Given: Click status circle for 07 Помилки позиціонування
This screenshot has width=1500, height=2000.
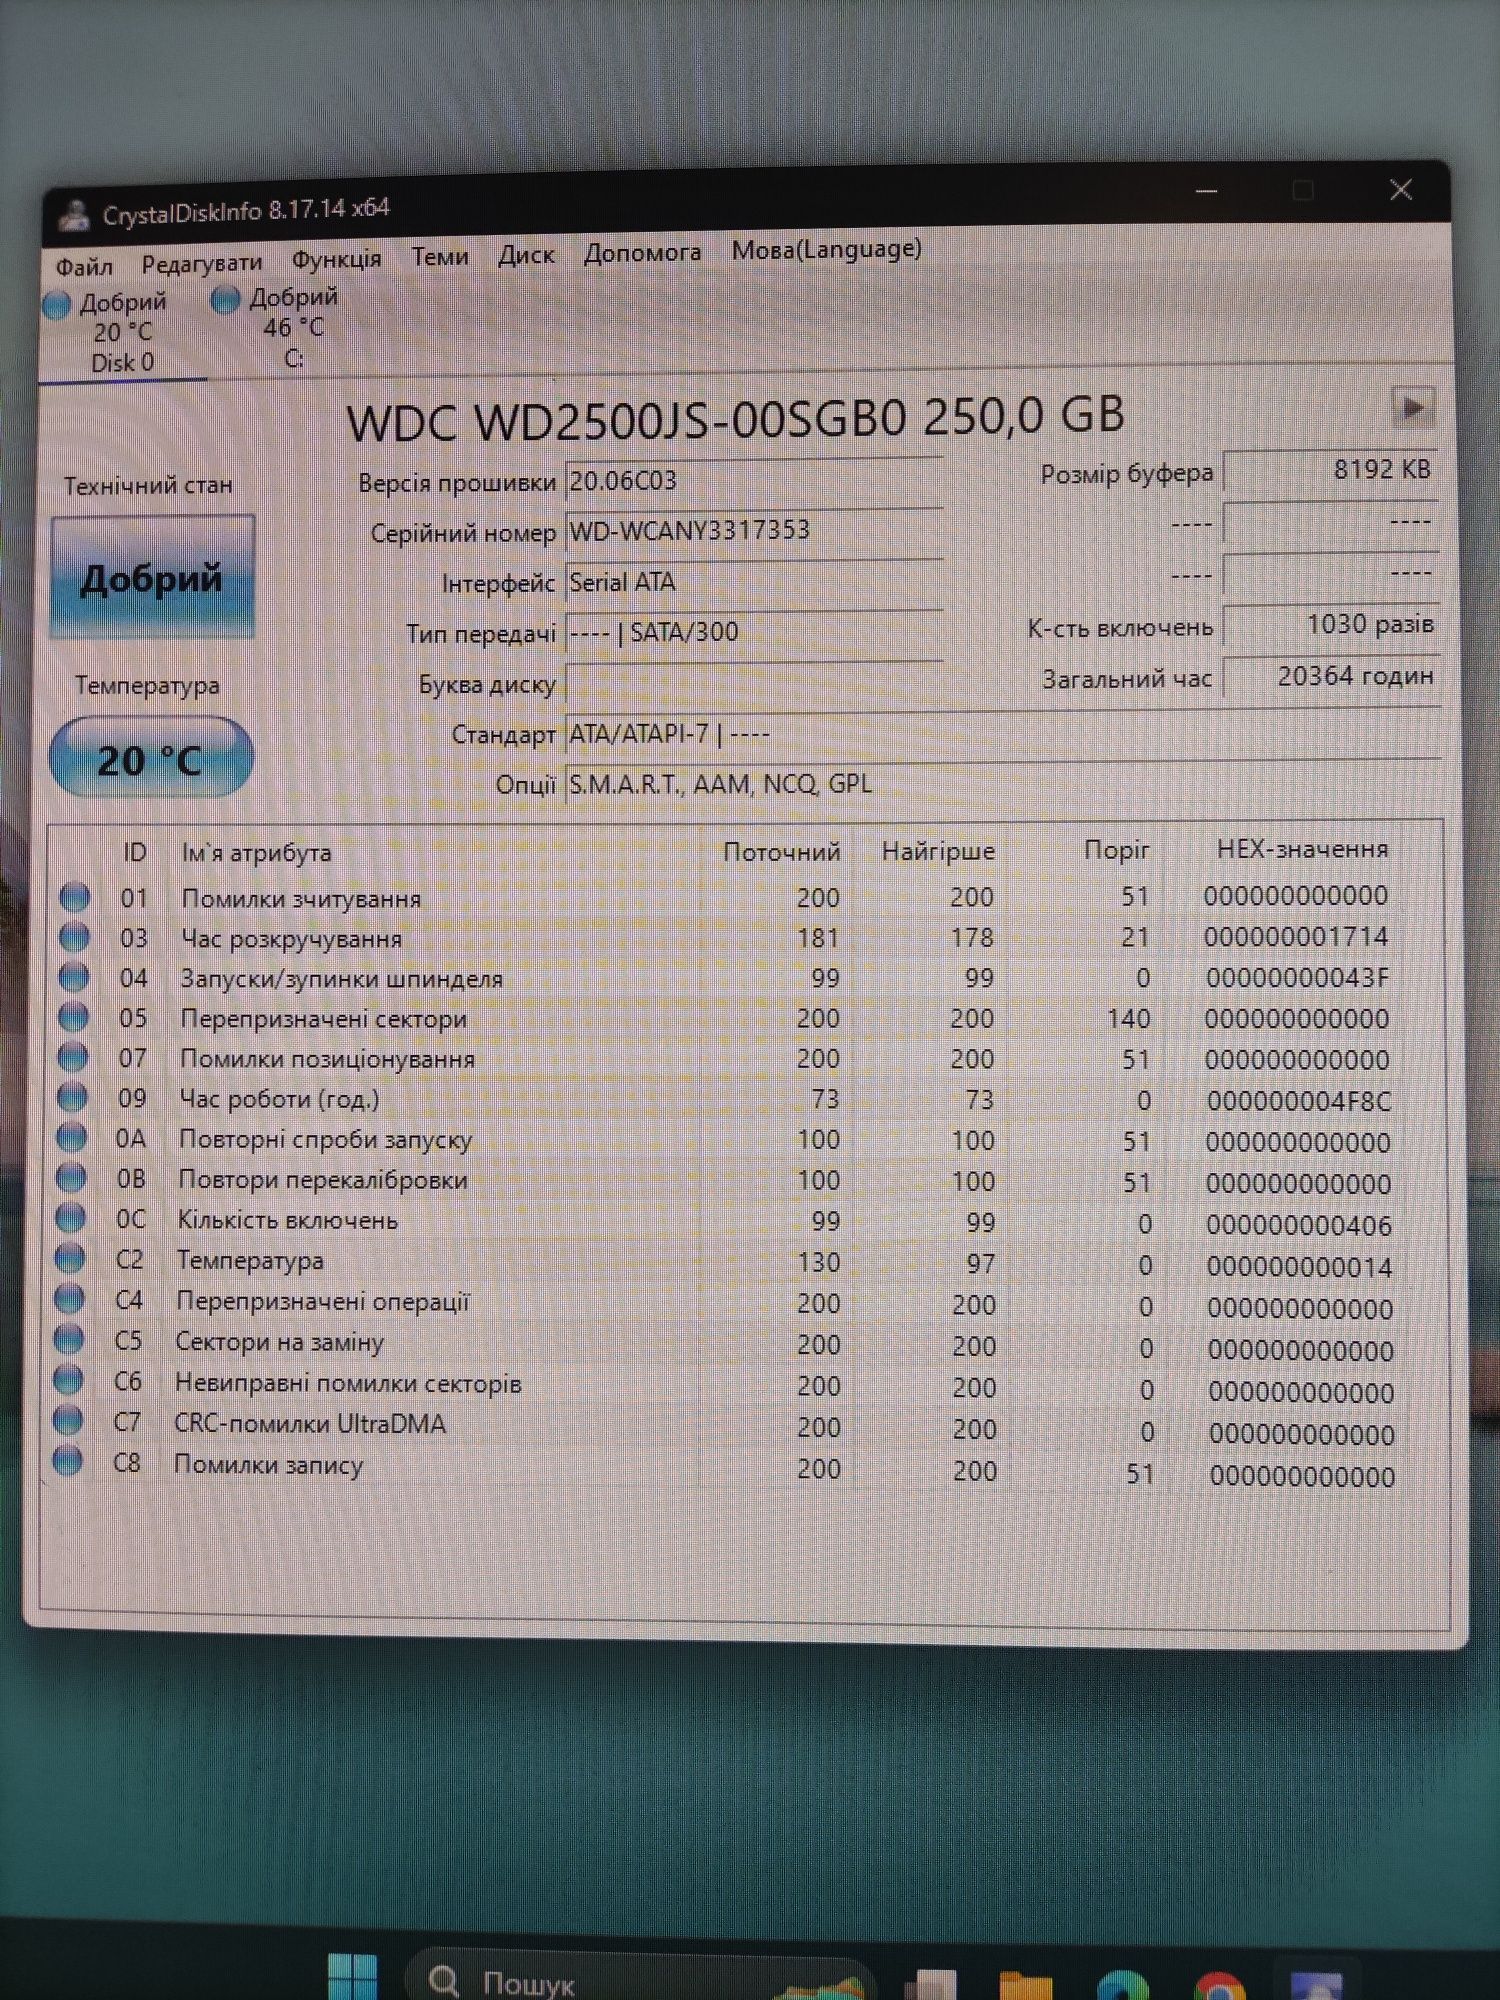Looking at the screenshot, I should click(x=73, y=1057).
